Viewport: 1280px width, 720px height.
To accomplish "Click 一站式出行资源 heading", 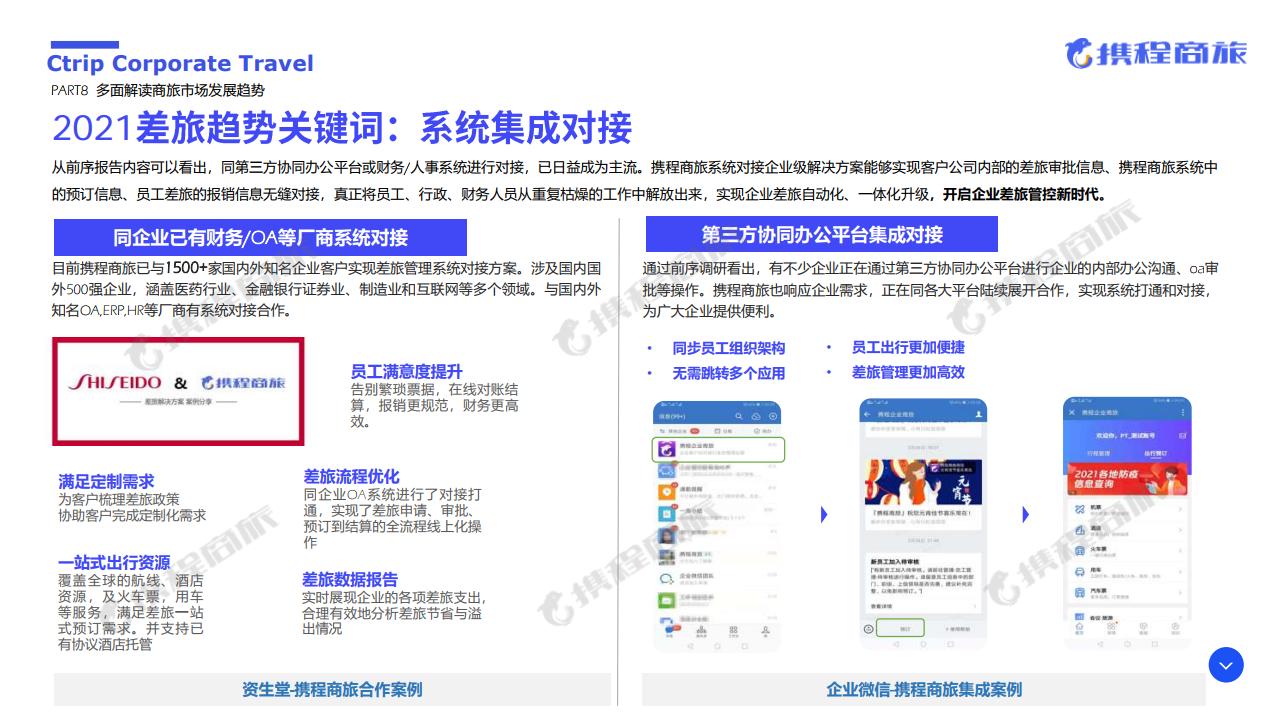I will coord(114,562).
